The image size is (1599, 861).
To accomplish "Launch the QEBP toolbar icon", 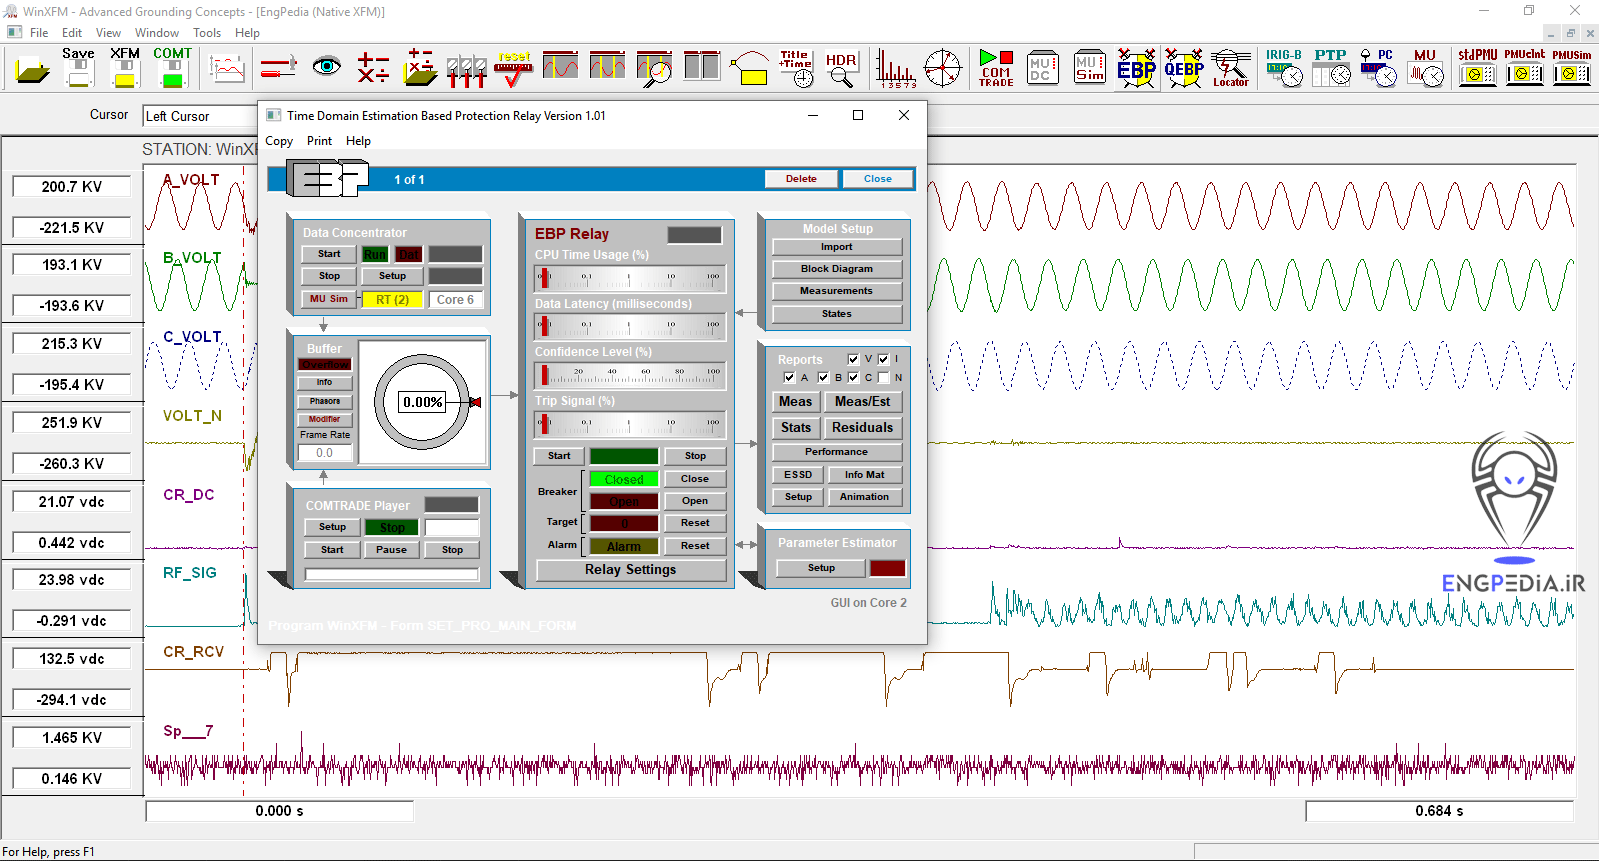I will click(1183, 68).
